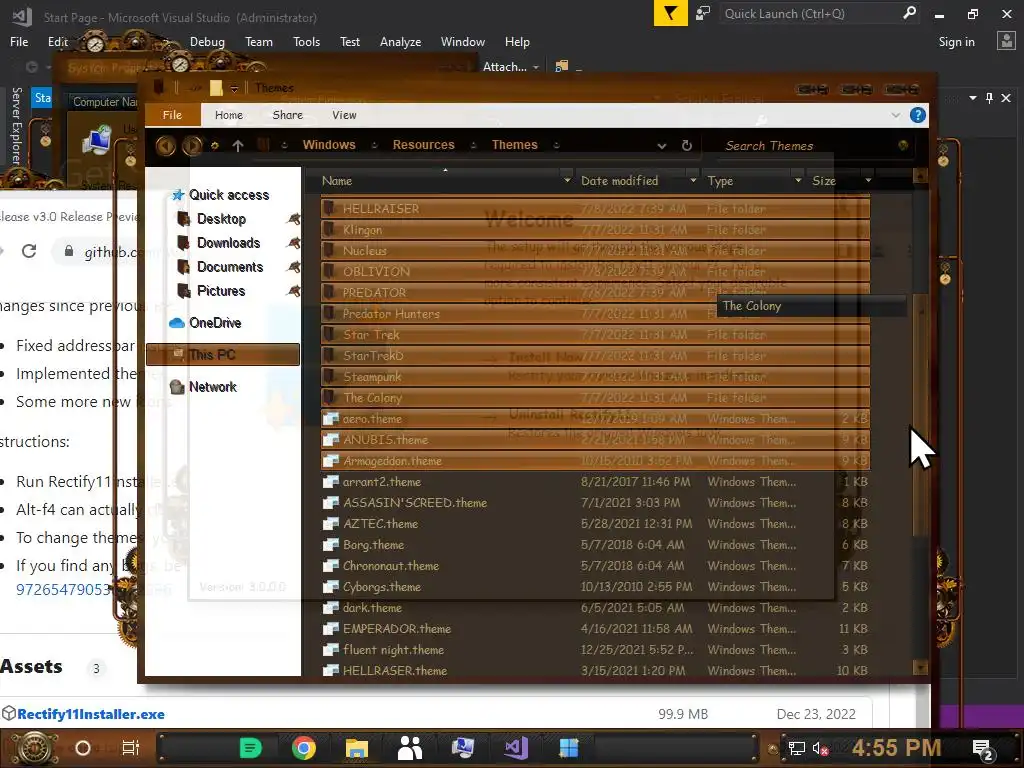The height and width of the screenshot is (768, 1024).
Task: Open the Tools menu
Action: [x=306, y=42]
